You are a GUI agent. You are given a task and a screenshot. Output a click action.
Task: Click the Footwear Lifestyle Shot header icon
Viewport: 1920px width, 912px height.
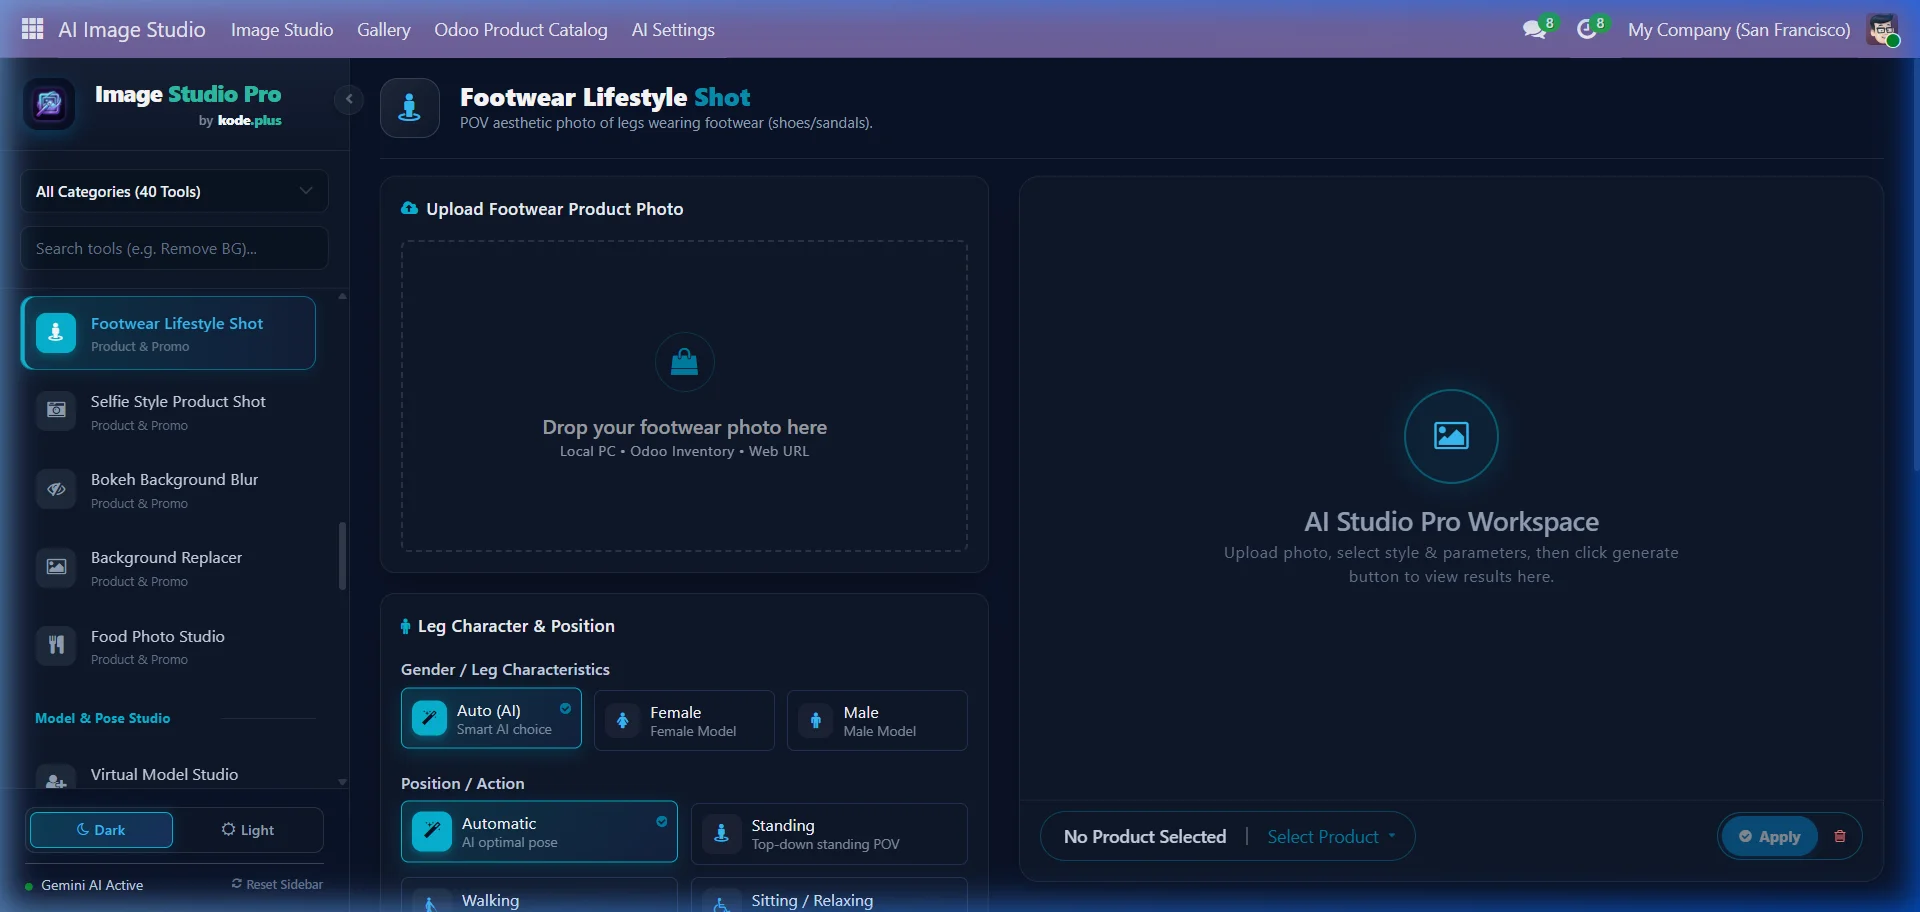coord(410,108)
